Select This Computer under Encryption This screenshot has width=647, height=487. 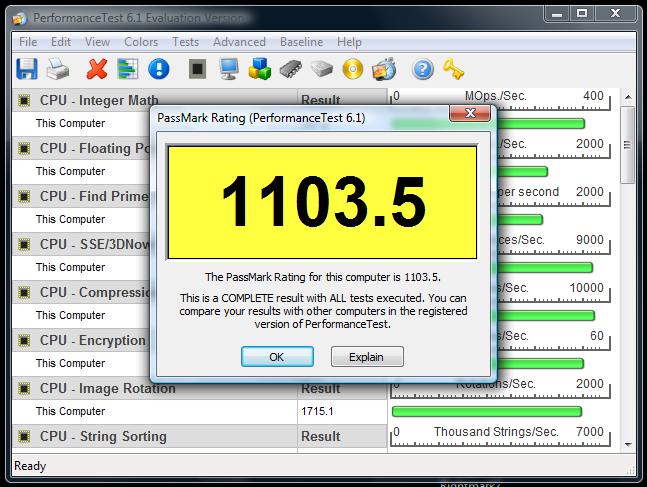71,363
